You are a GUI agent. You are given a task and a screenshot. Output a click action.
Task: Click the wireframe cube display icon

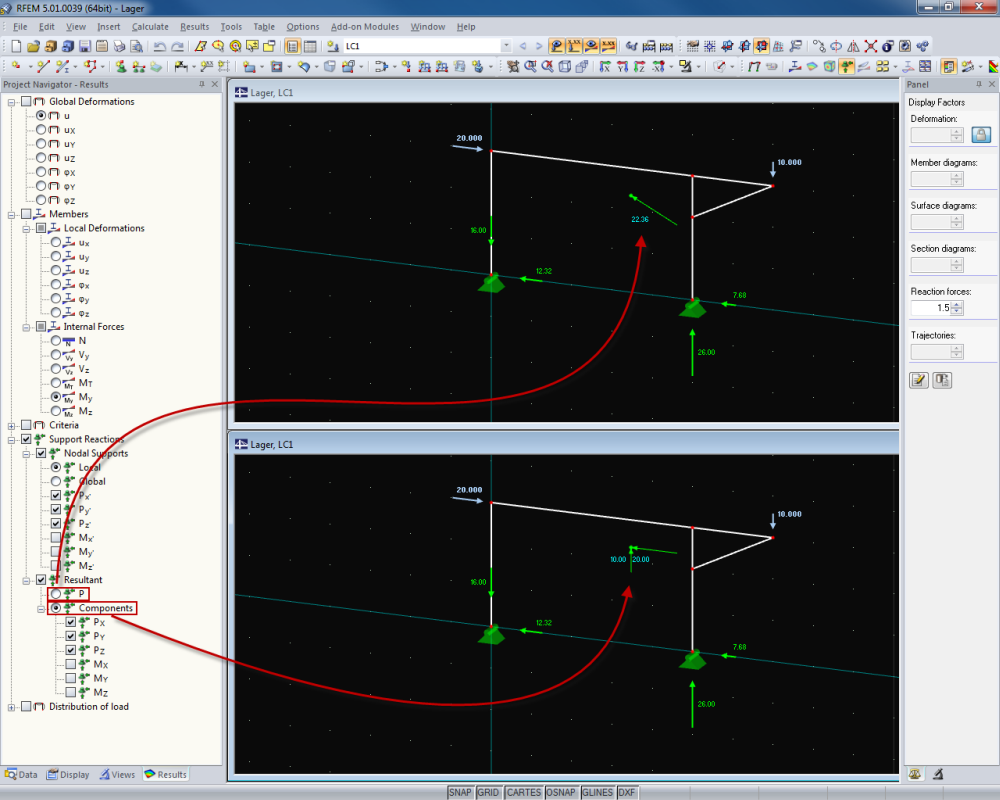[564, 66]
